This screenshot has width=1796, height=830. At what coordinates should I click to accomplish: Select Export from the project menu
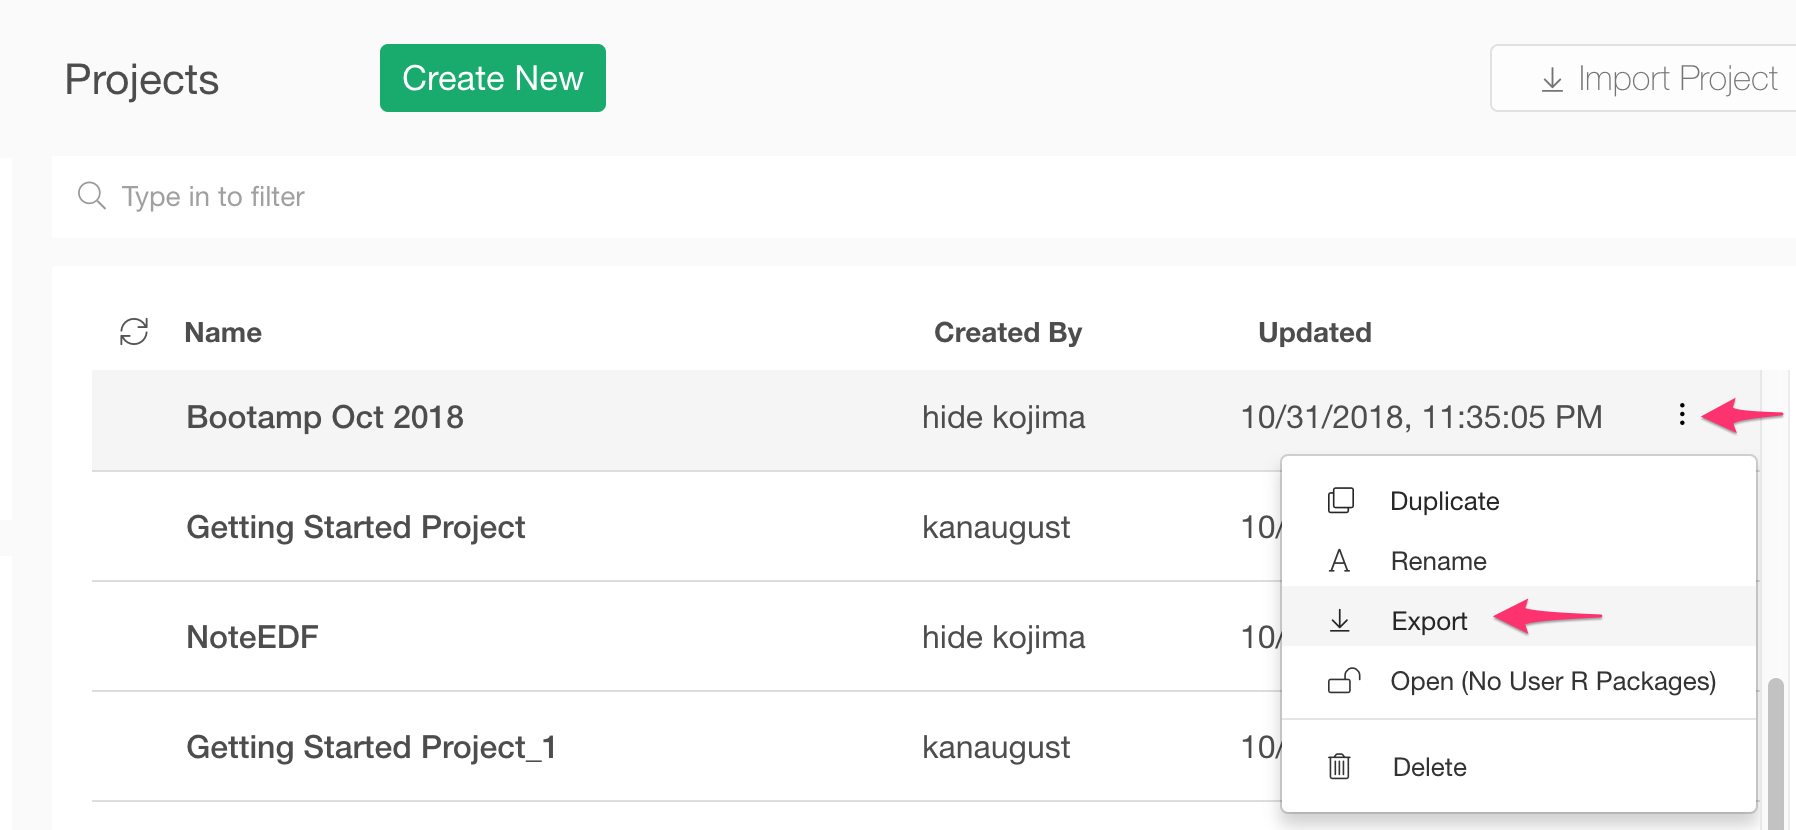[1519, 621]
